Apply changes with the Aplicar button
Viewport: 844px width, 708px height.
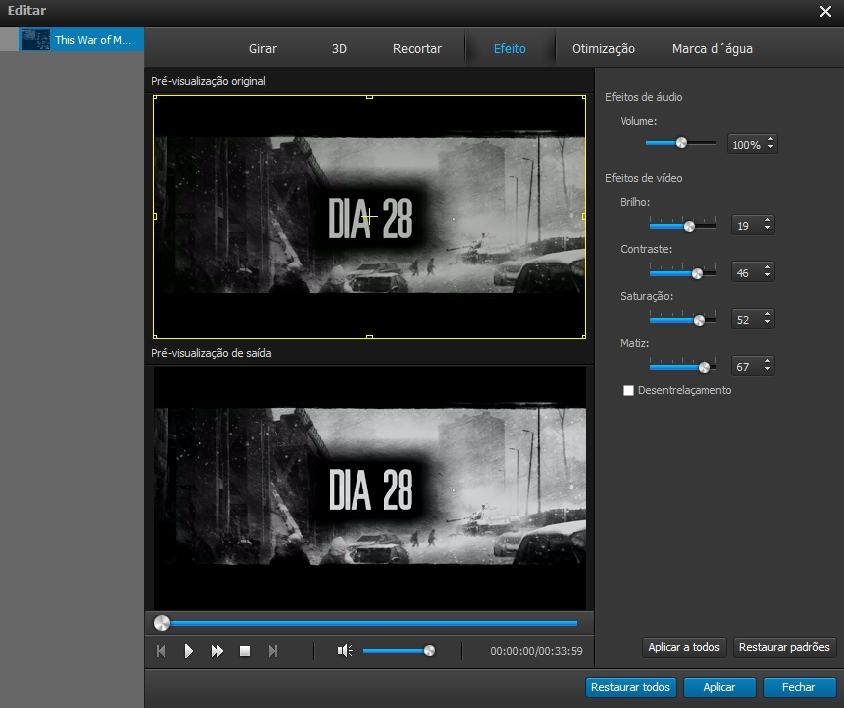tap(719, 687)
